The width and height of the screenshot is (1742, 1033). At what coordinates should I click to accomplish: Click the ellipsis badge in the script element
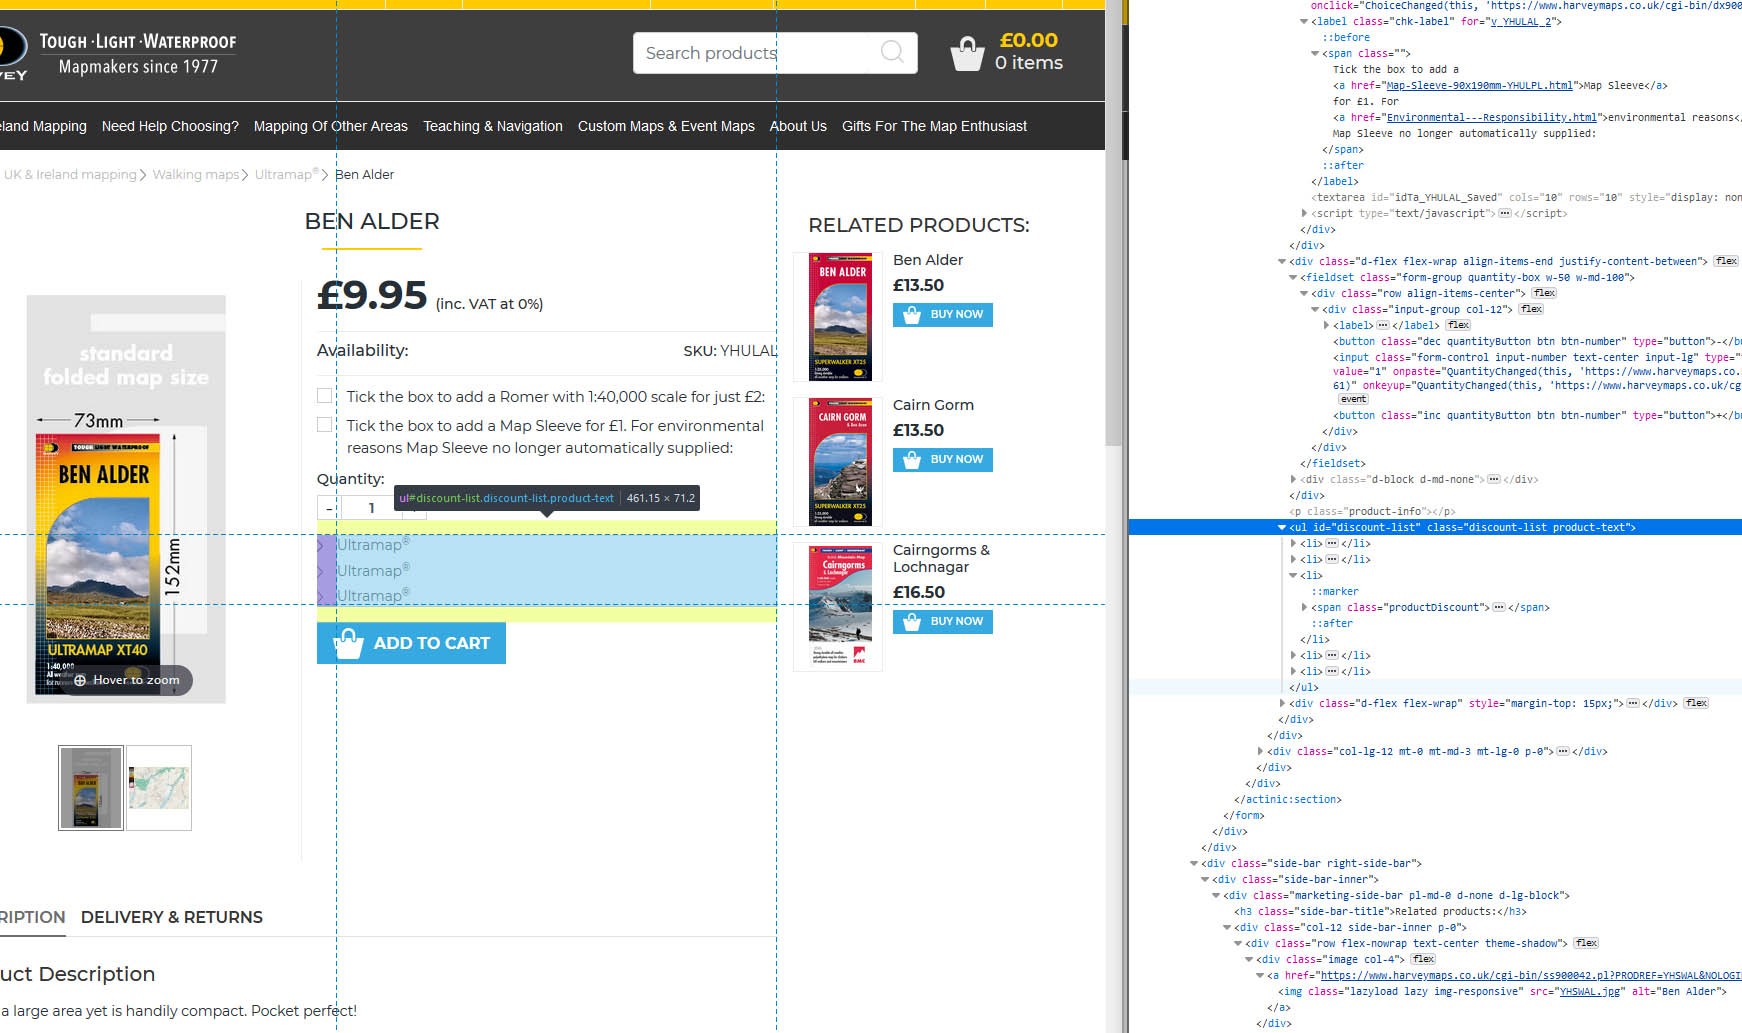[x=1505, y=213]
